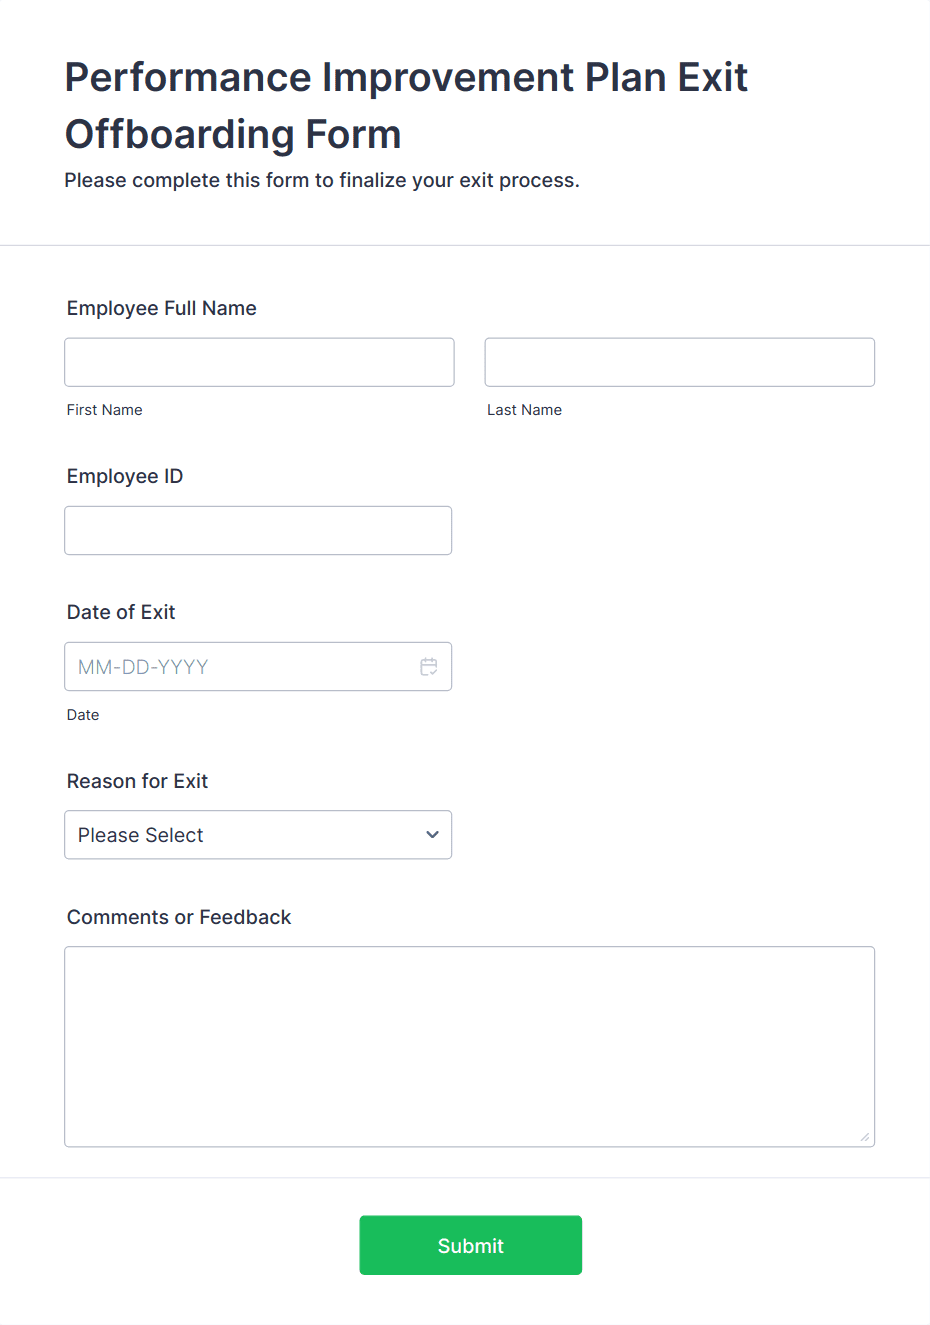Click the First Name input field
Viewport: 930px width, 1325px height.
[x=259, y=362]
